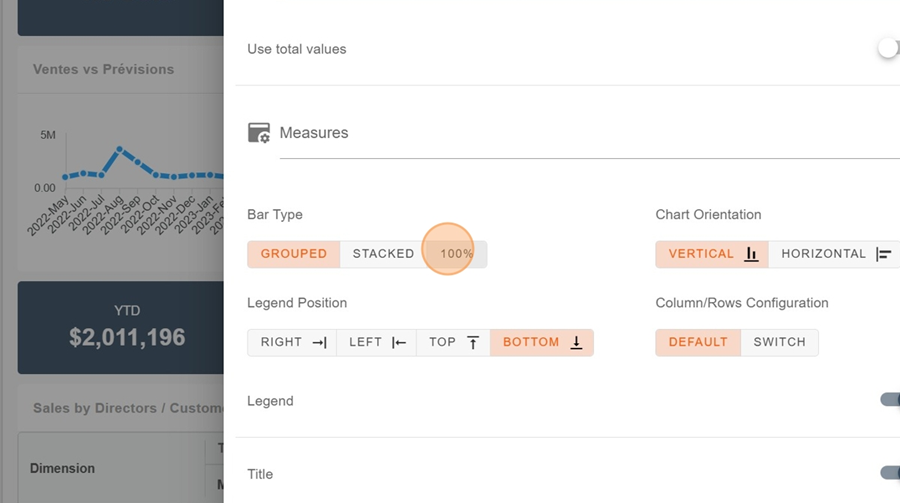Toggle the Use total values switch
This screenshot has height=503, width=900.
[x=887, y=49]
